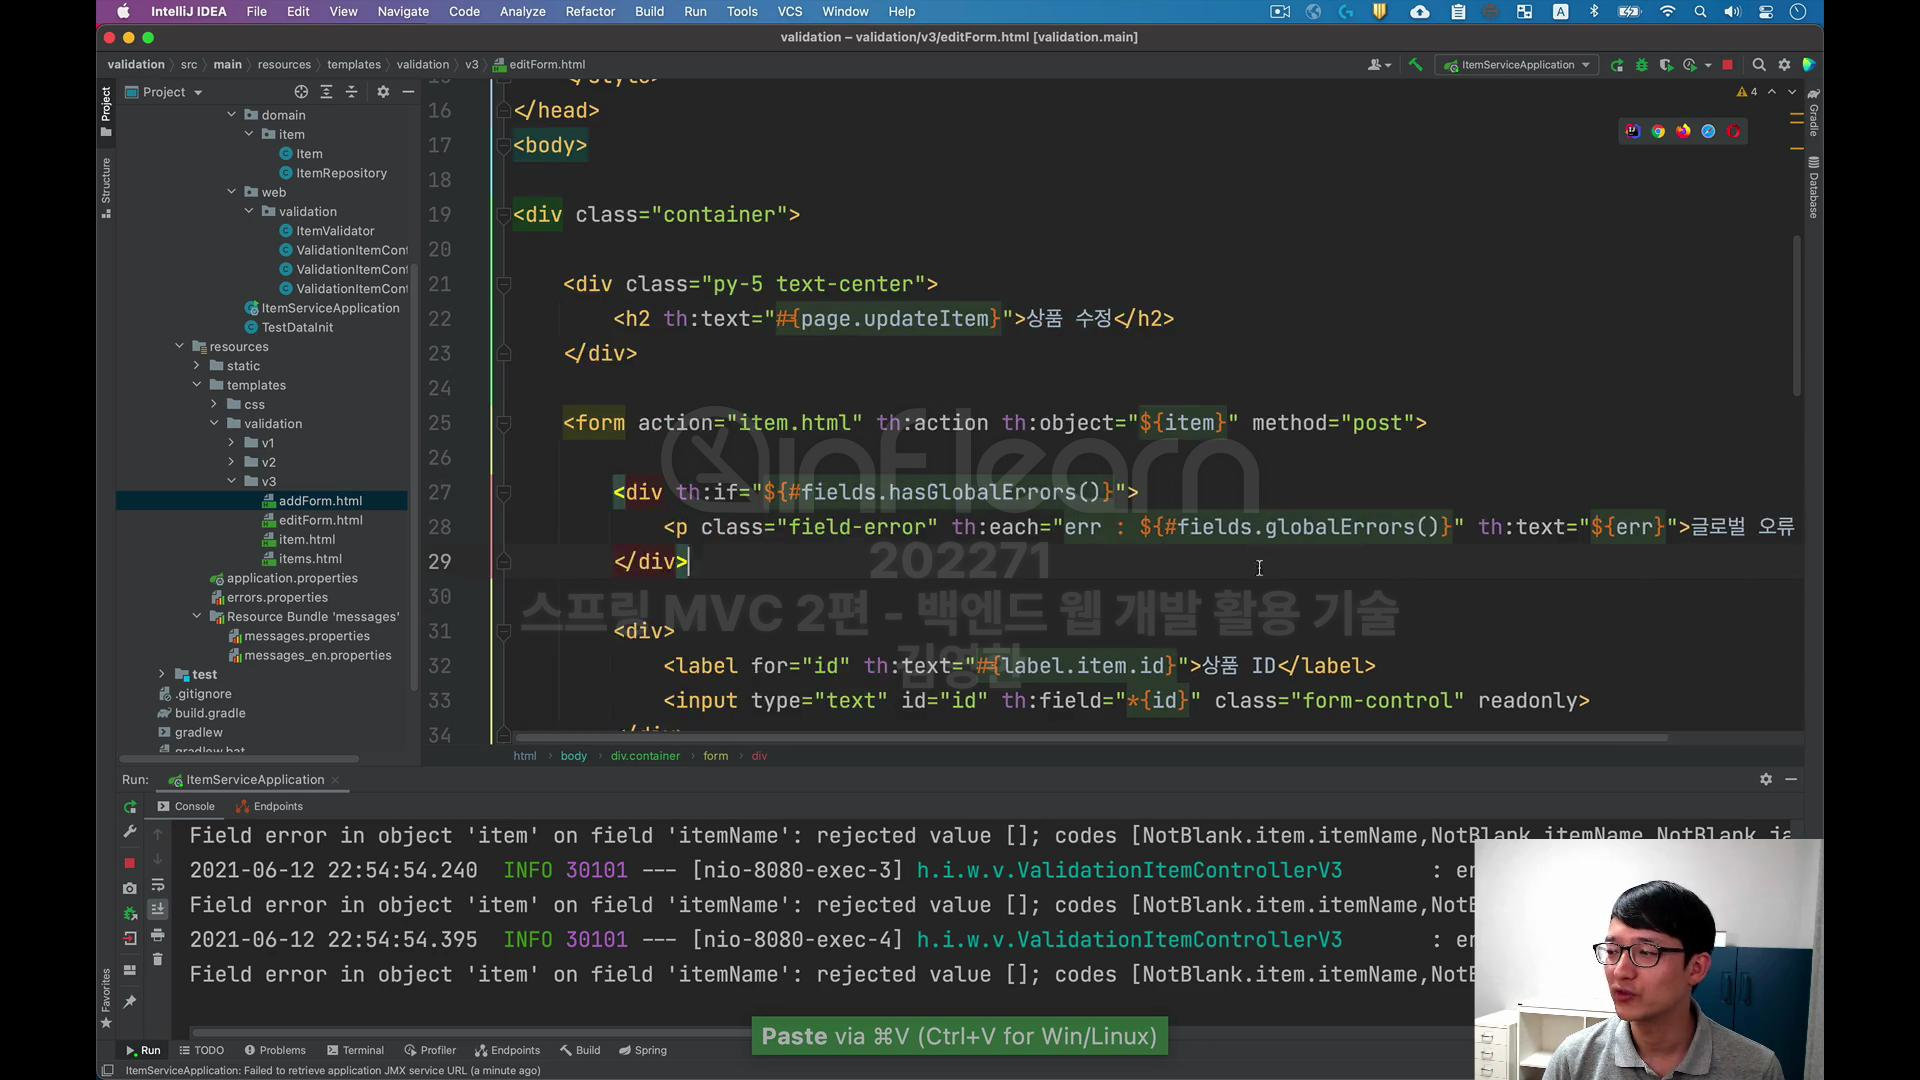Expand the static folder
The image size is (1920, 1080).
[x=197, y=365]
